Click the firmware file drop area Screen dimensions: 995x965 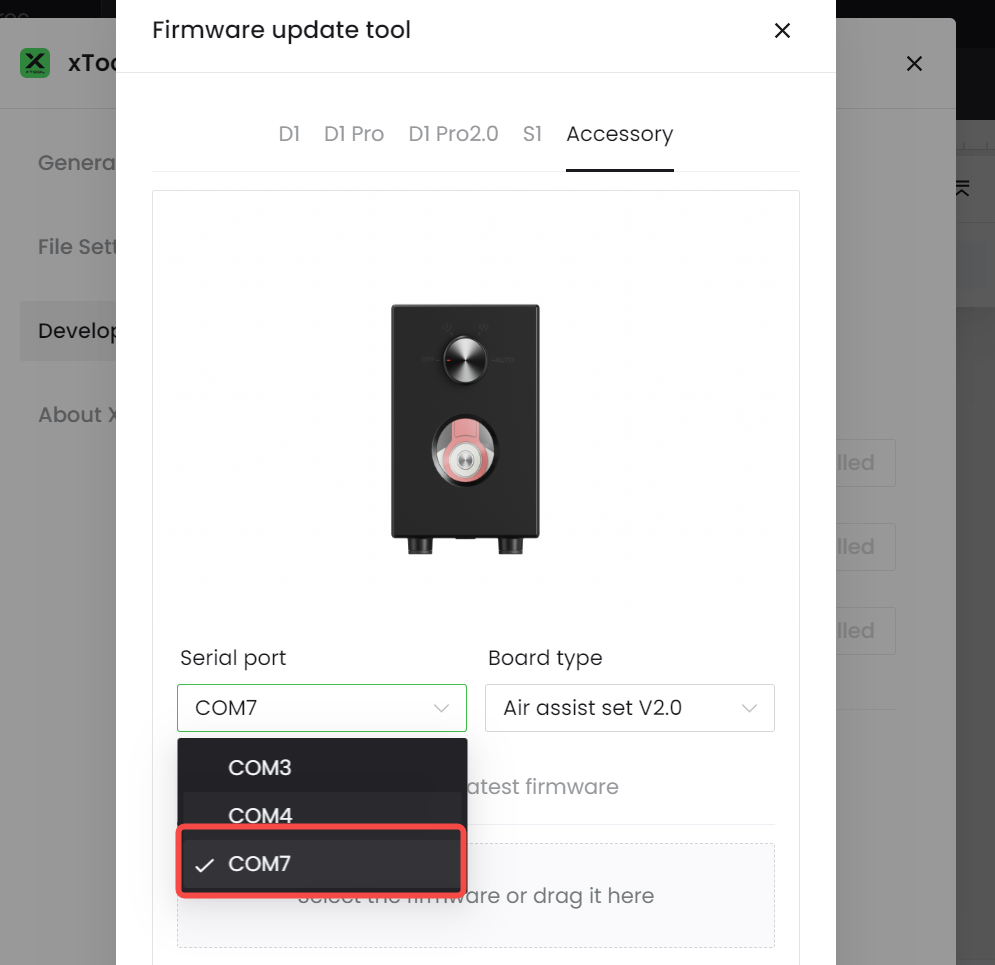(x=476, y=896)
